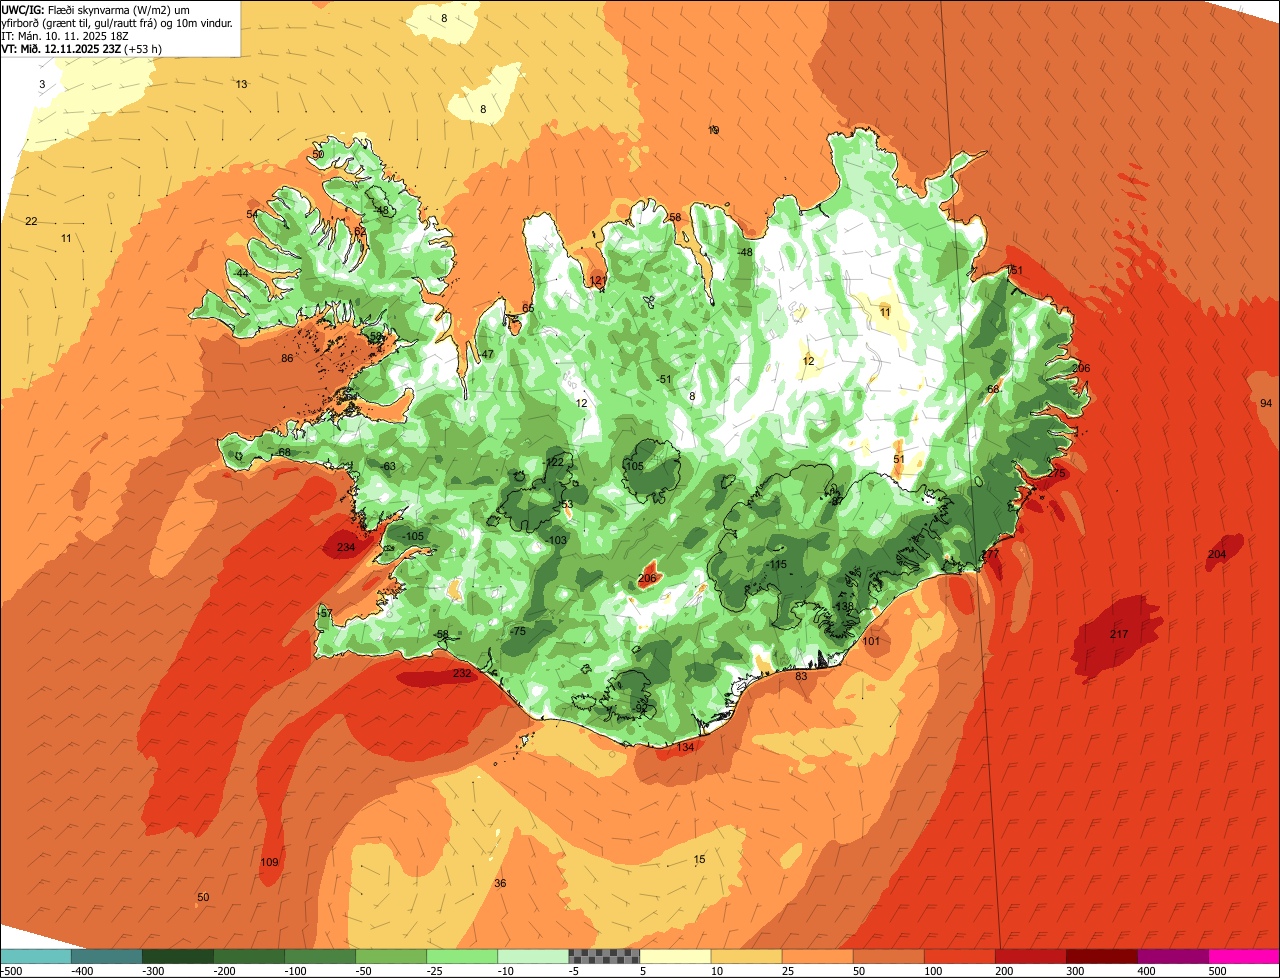Click the flux value 204 in the eastern sea
1280x978 pixels.
click(1217, 555)
